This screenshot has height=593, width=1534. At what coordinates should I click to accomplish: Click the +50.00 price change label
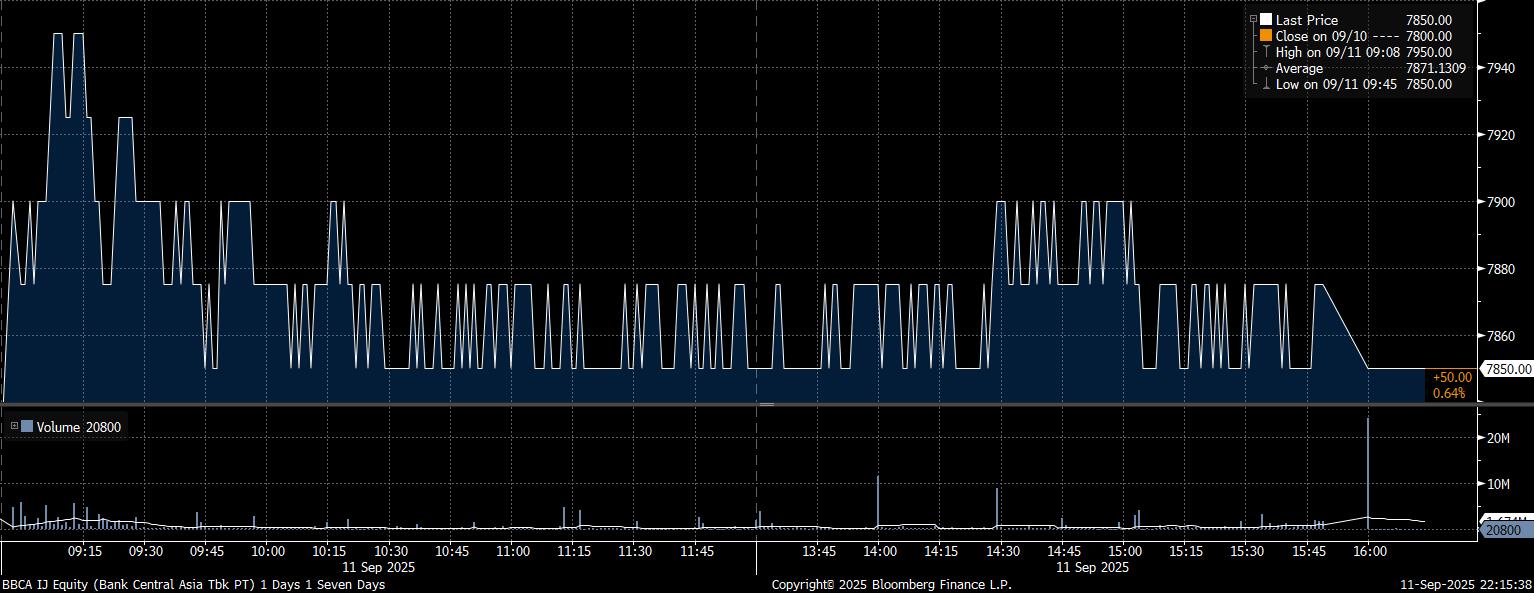tap(1451, 377)
